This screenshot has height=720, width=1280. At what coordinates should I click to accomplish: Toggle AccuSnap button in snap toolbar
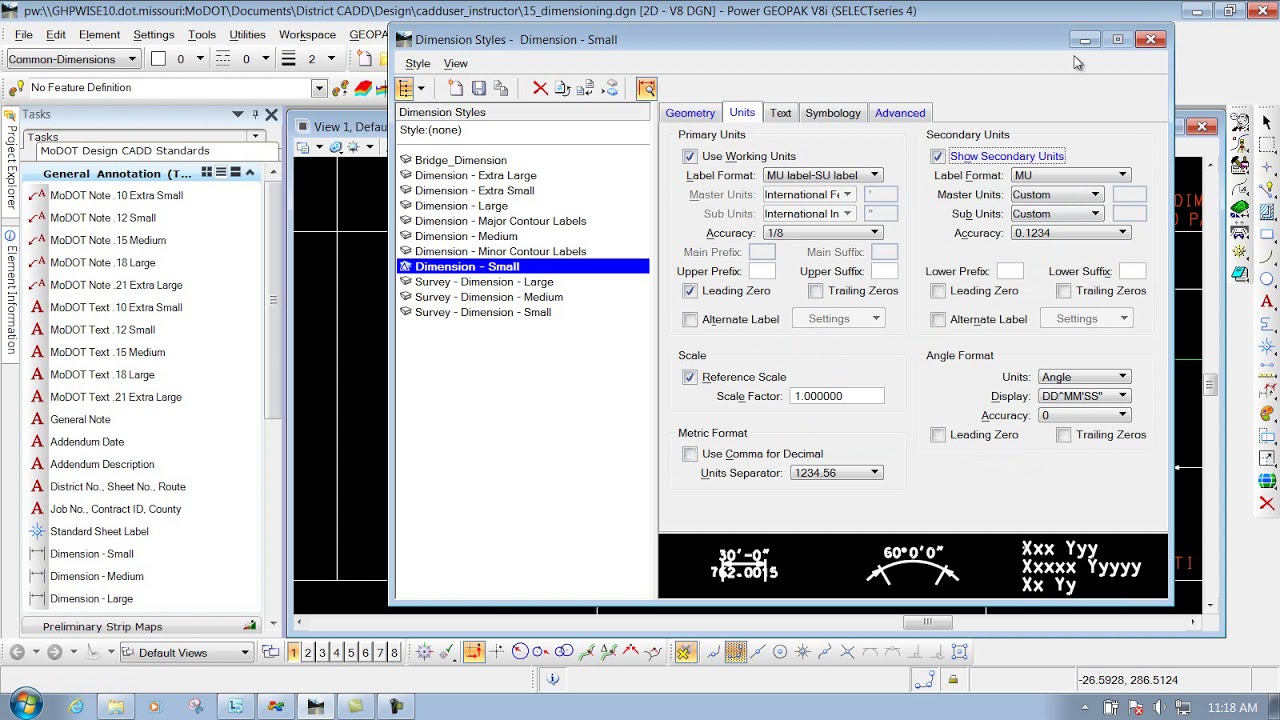[x=684, y=653]
